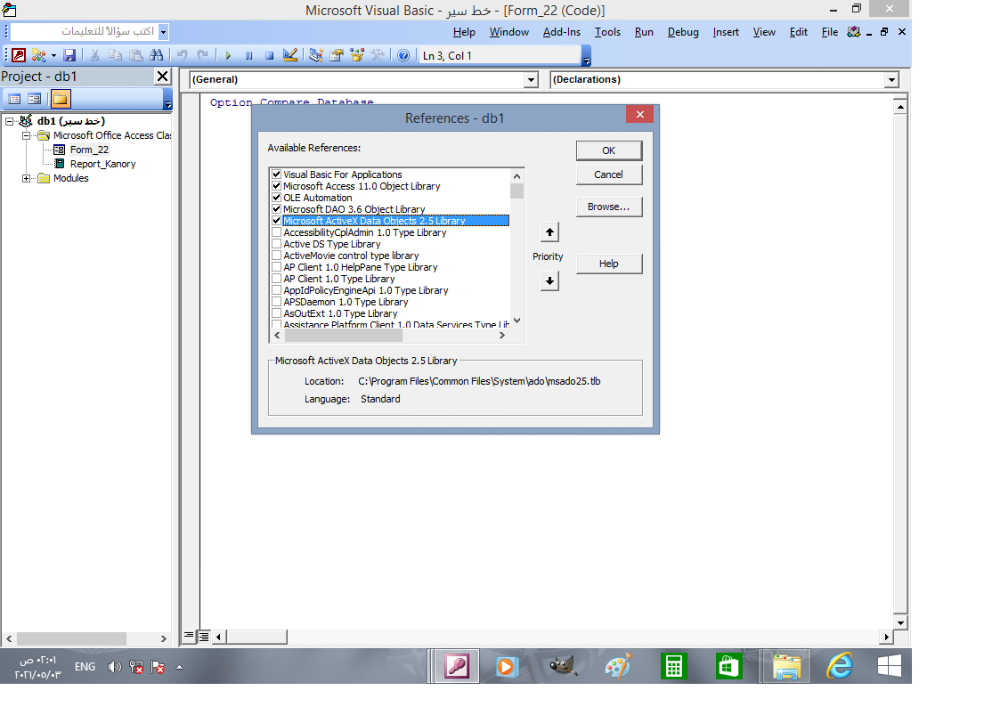Open the File menu

830,32
